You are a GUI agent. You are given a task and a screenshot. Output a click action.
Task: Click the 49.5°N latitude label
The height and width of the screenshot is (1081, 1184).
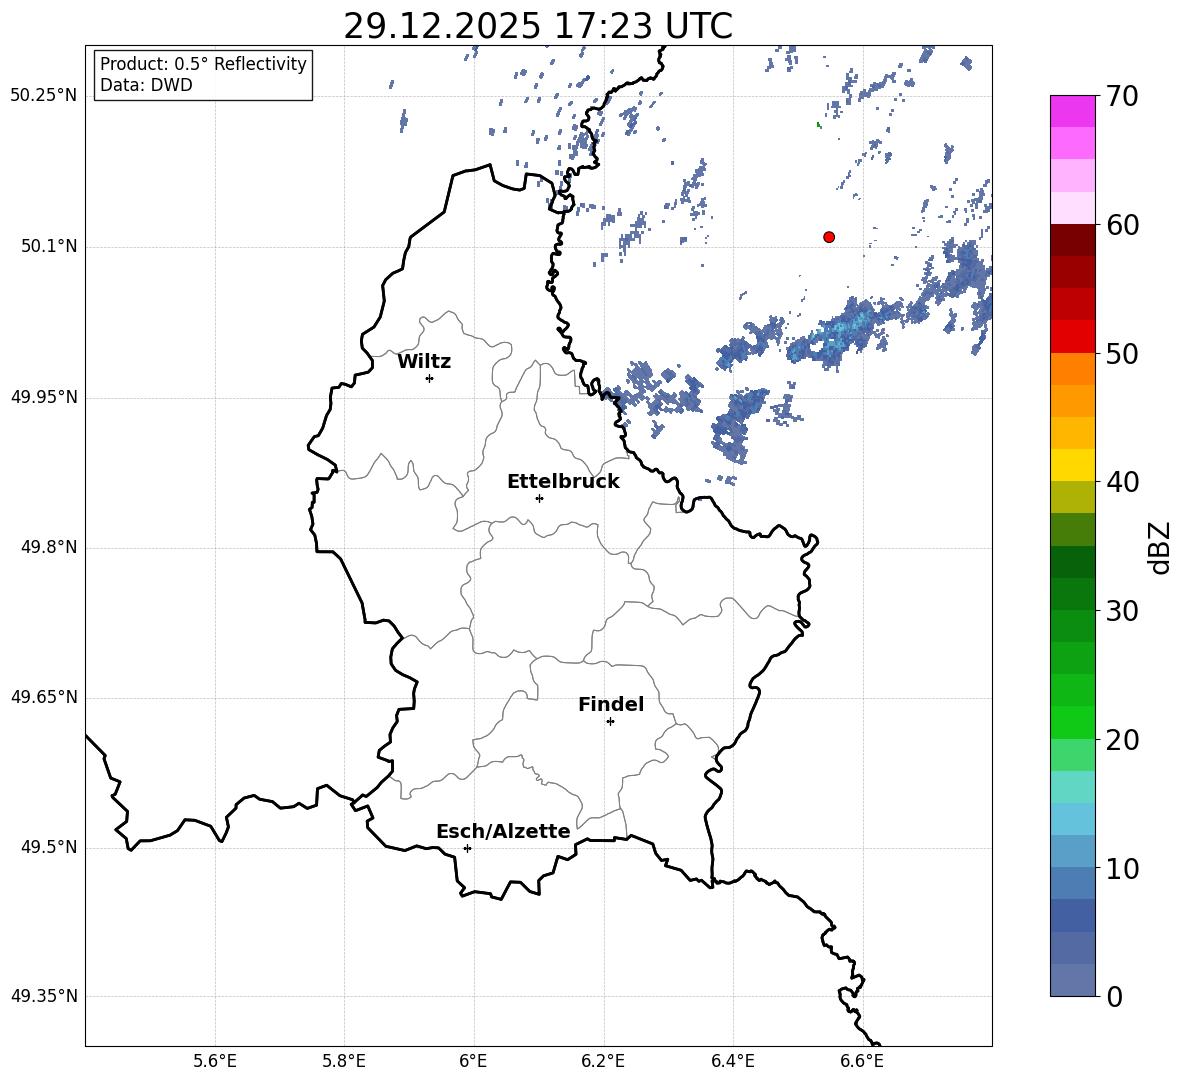[x=48, y=847]
